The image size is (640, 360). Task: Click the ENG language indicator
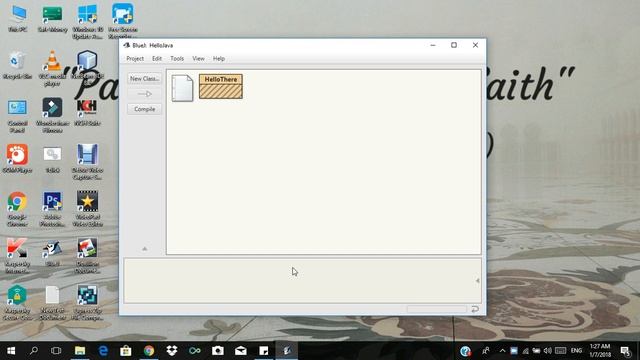click(x=576, y=351)
